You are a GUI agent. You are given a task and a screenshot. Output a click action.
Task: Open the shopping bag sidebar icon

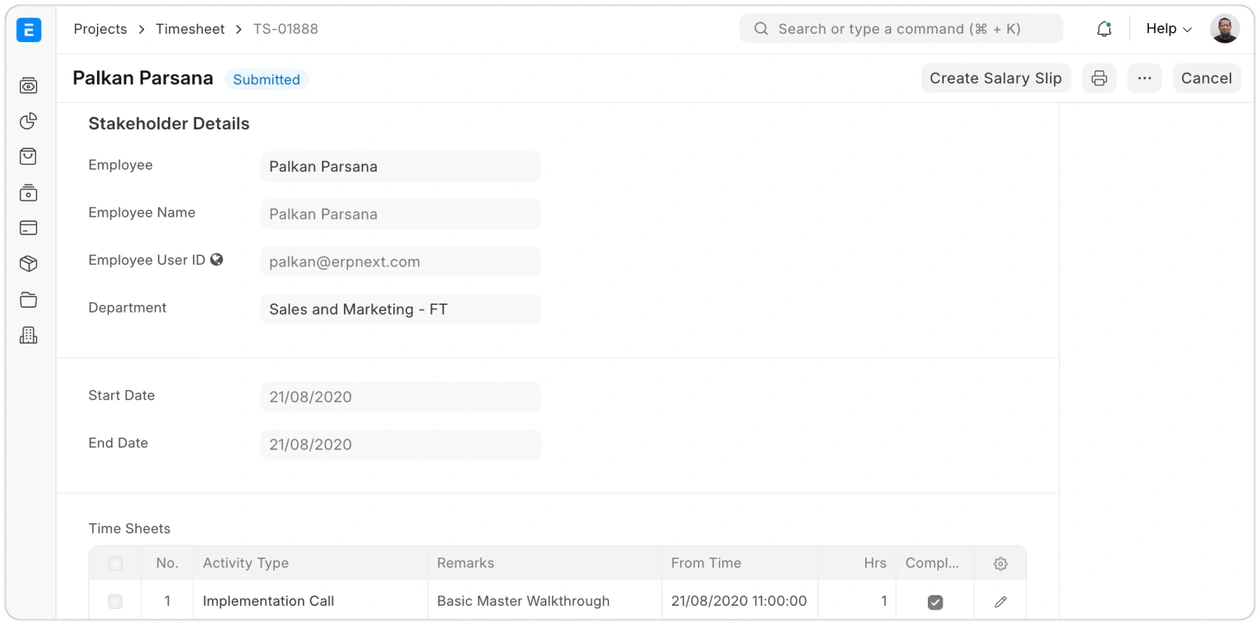pos(29,157)
